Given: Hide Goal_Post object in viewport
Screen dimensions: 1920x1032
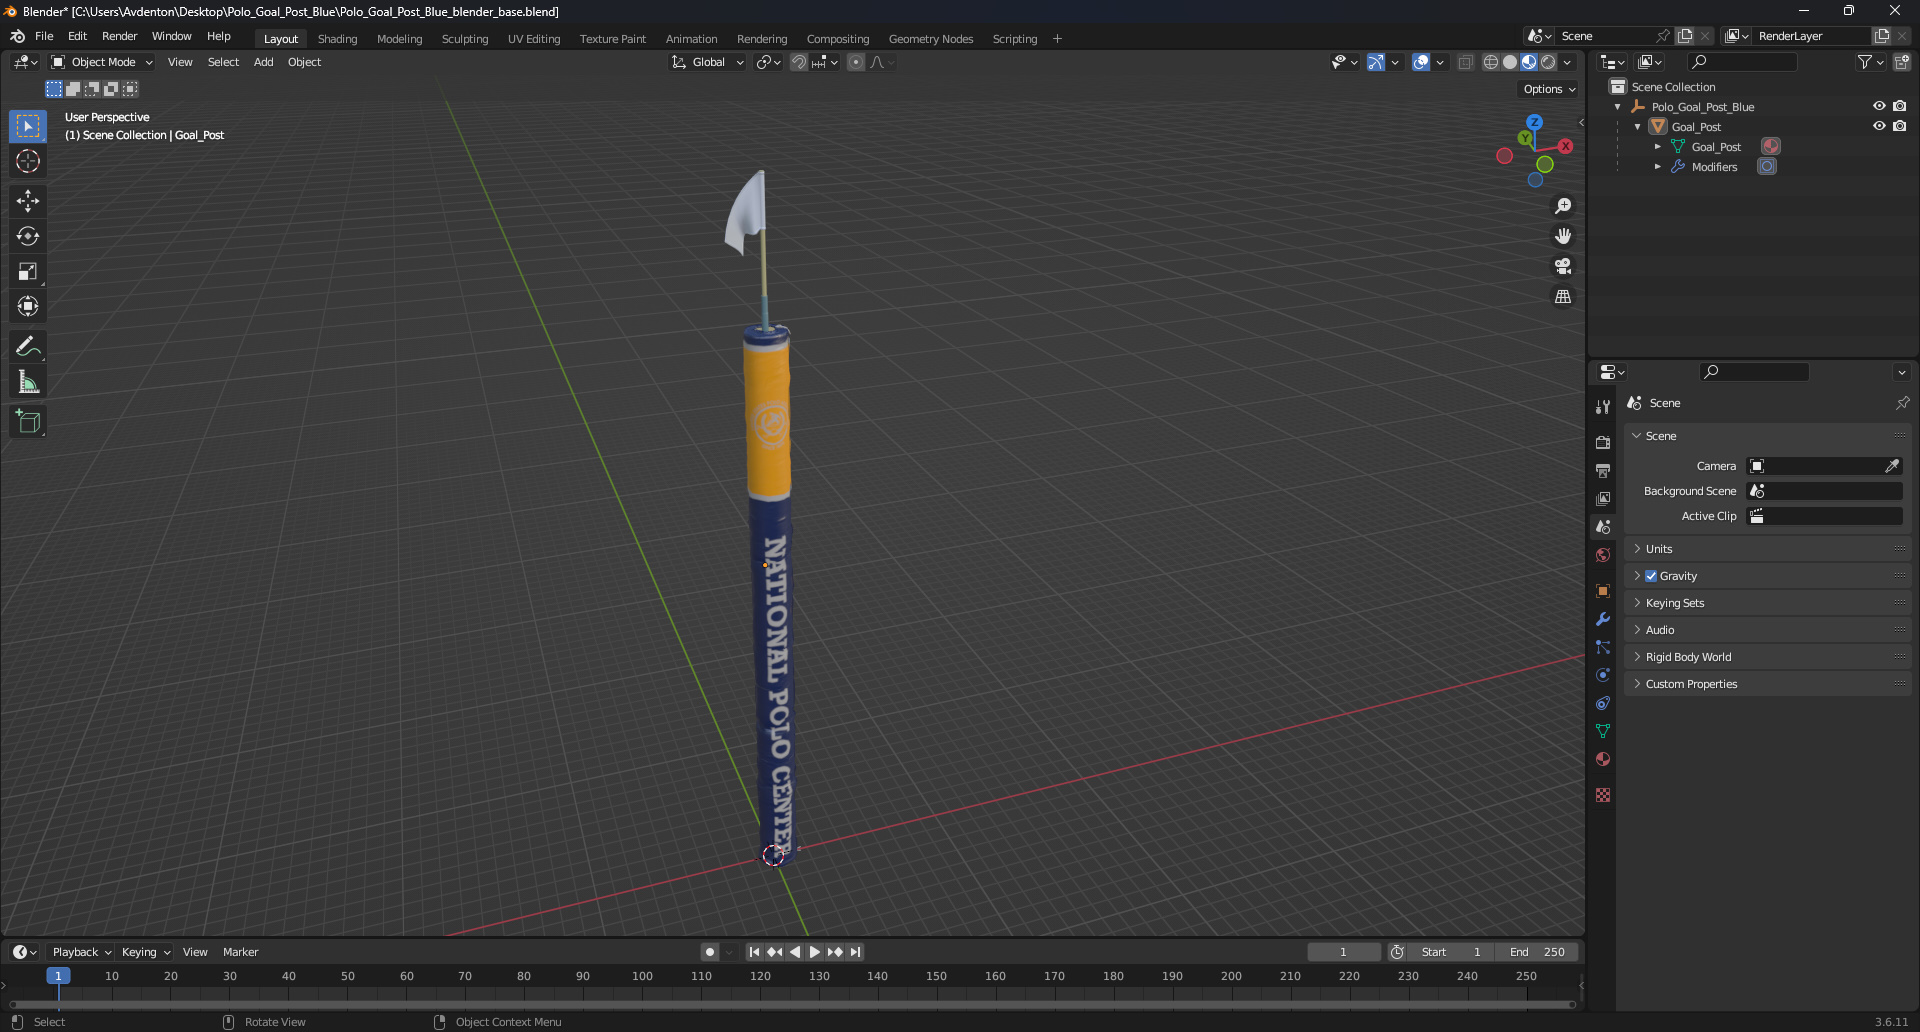Looking at the screenshot, I should tap(1879, 126).
